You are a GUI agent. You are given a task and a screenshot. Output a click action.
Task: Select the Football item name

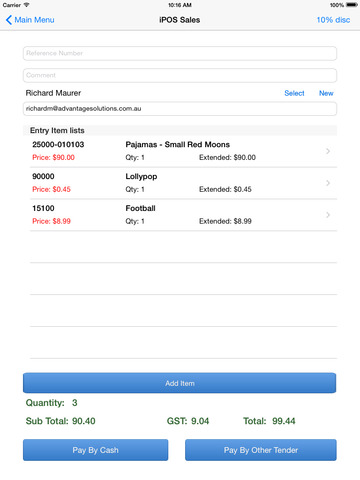pyautogui.click(x=140, y=208)
